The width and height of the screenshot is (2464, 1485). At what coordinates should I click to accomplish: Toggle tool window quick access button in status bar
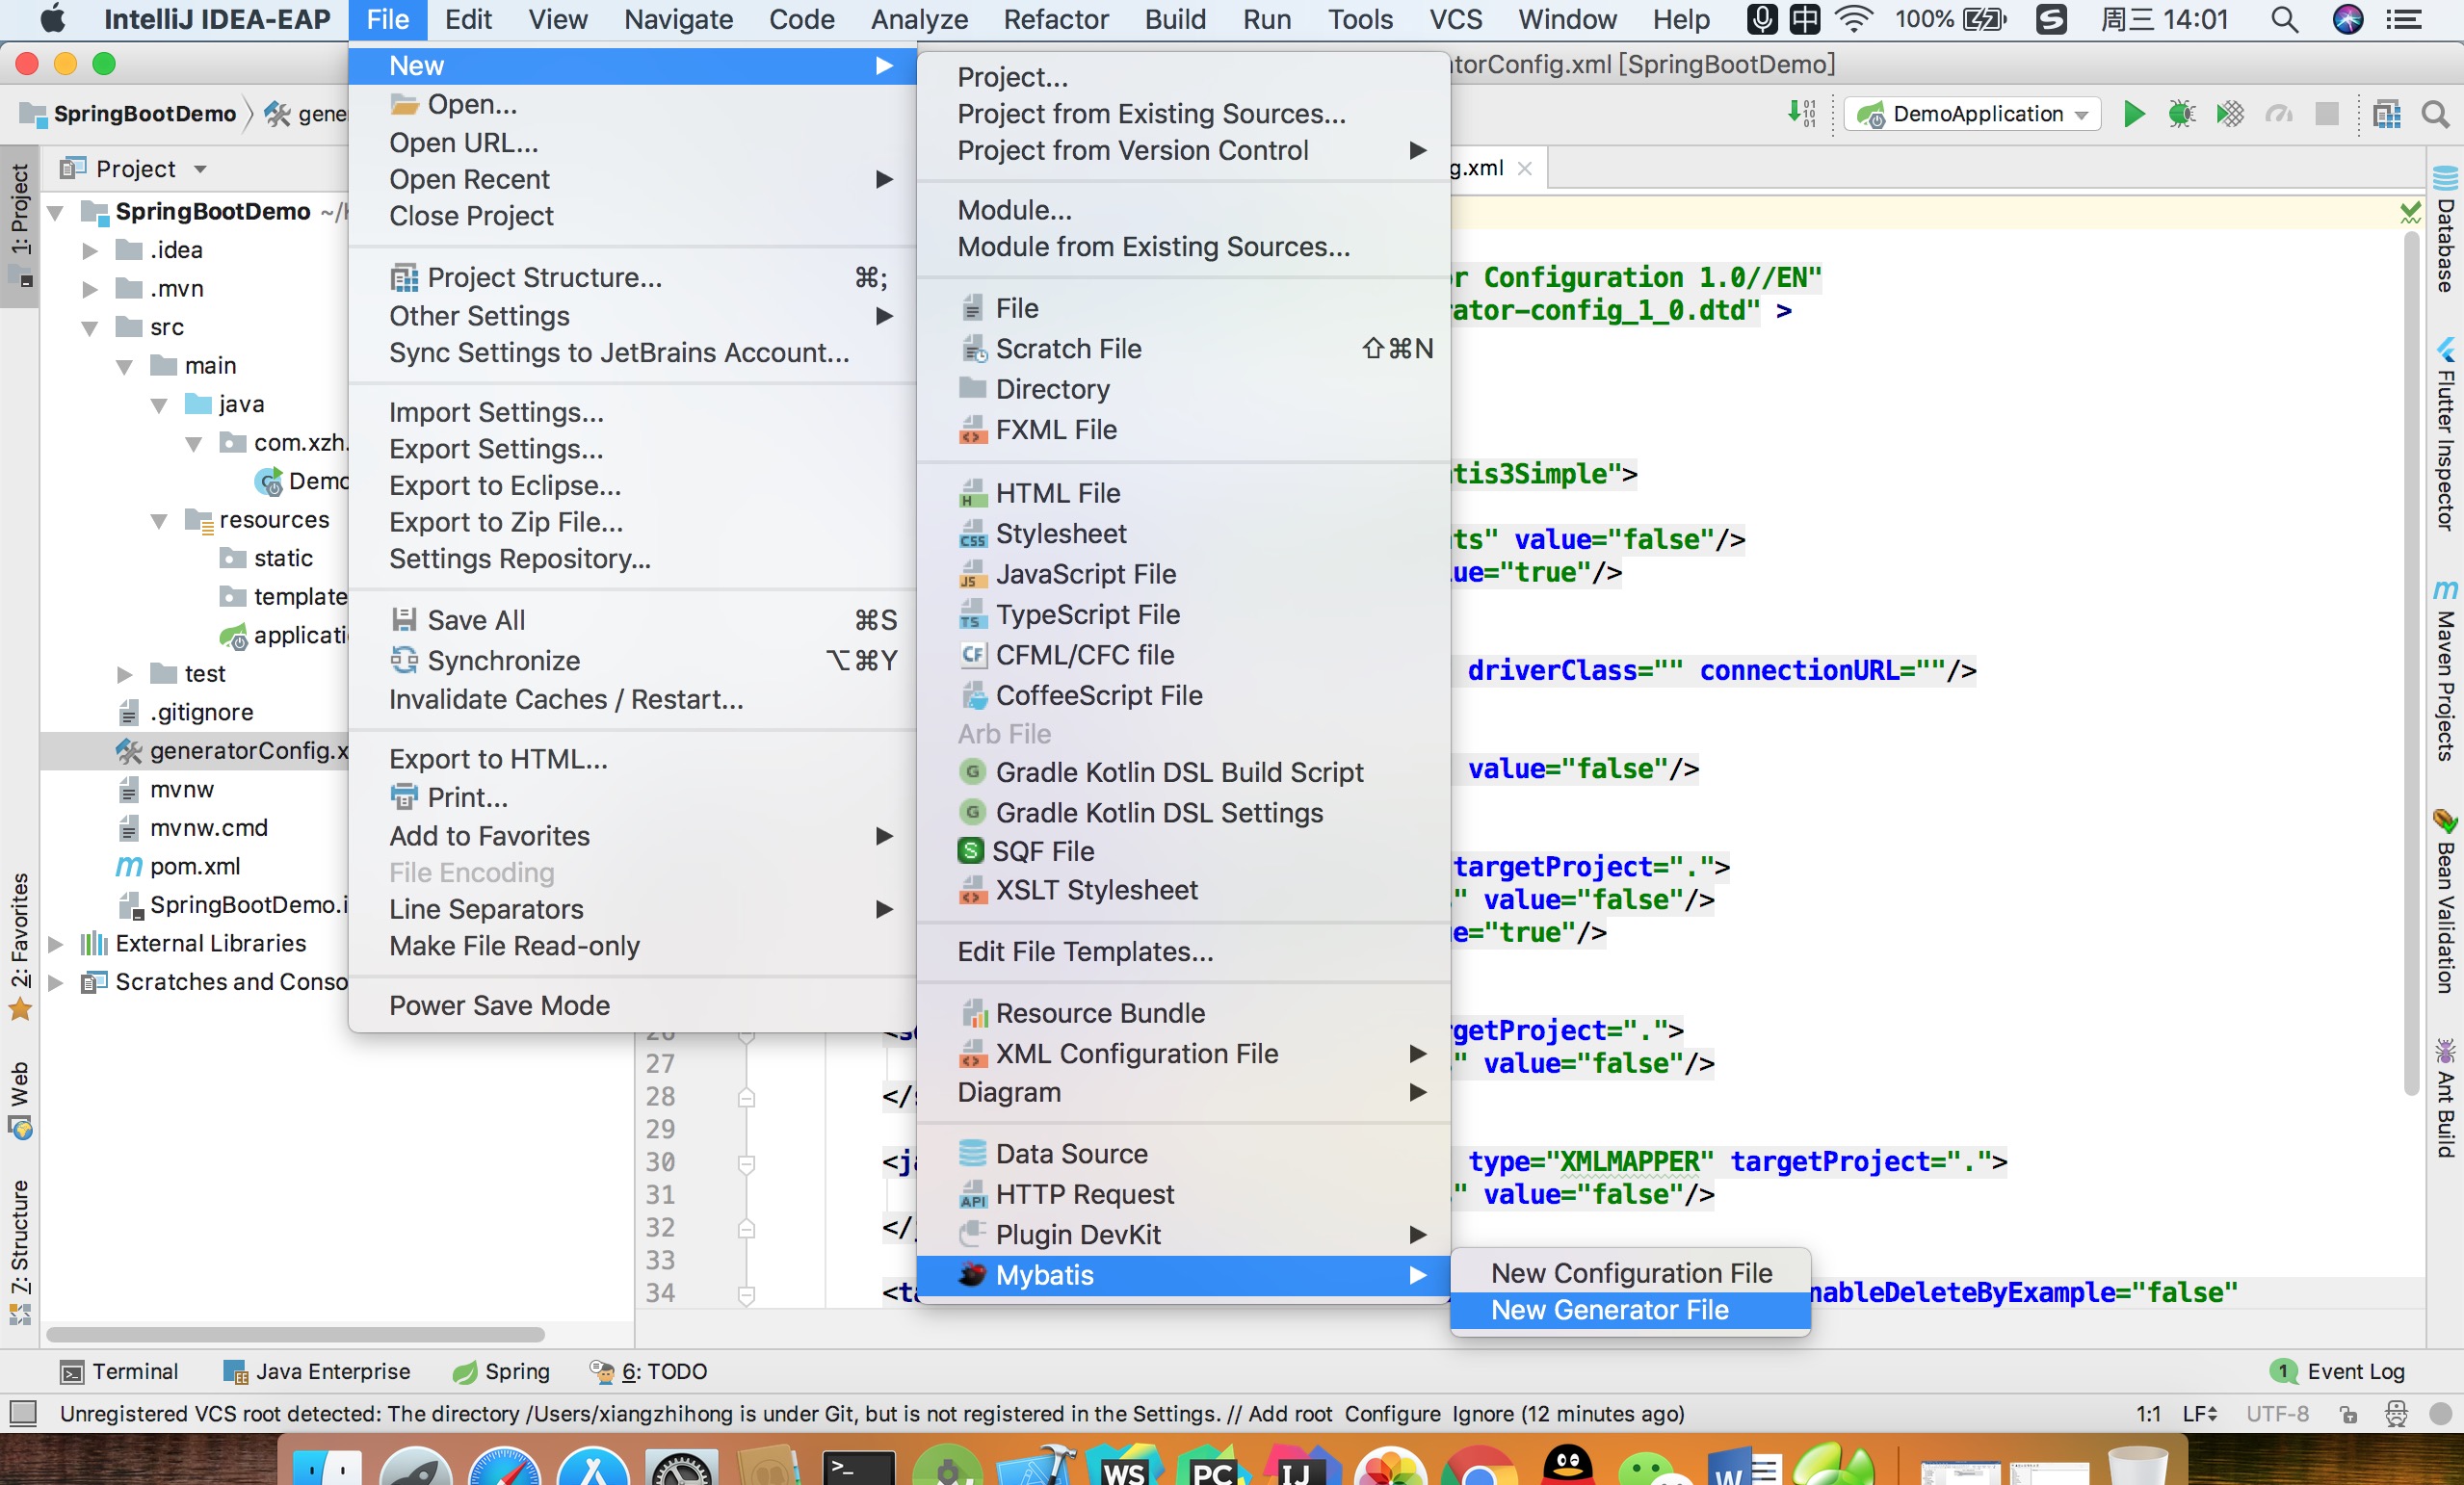pyautogui.click(x=22, y=1413)
